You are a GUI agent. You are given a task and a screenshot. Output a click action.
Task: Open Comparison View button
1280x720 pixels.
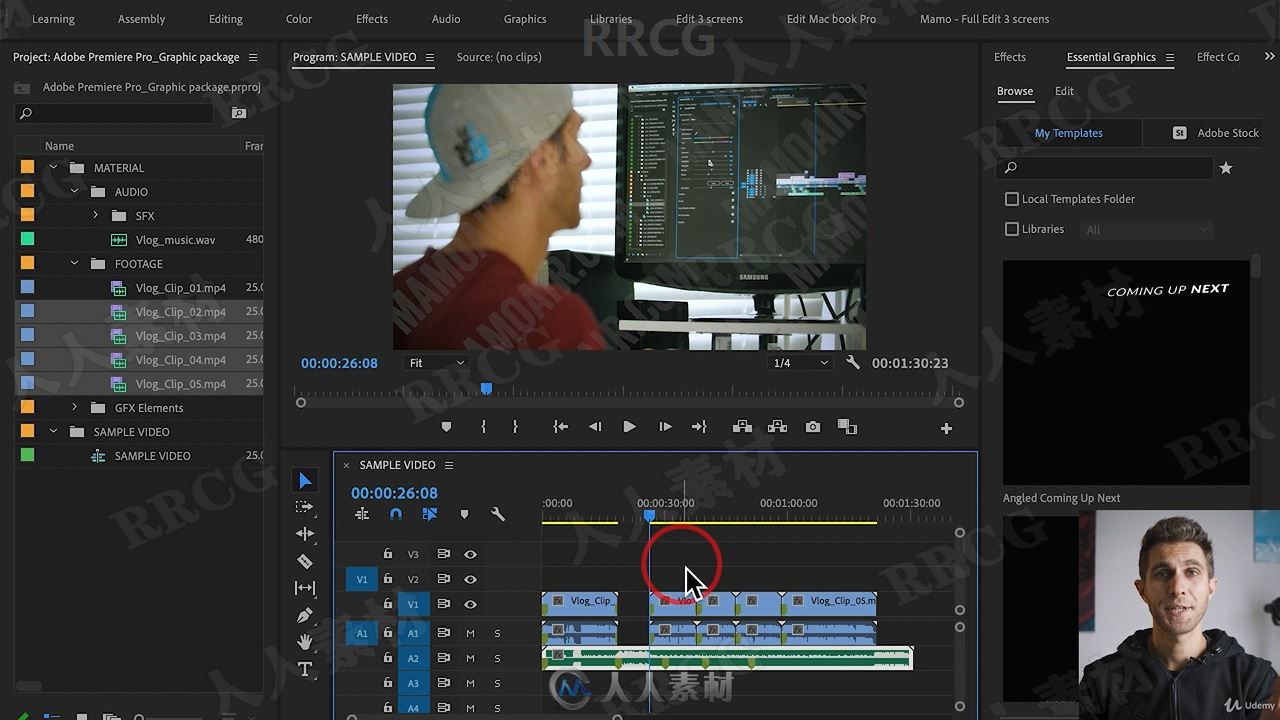click(x=847, y=427)
